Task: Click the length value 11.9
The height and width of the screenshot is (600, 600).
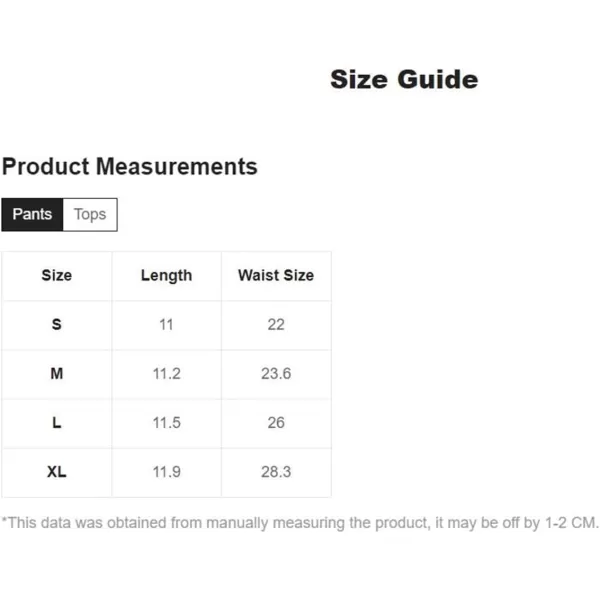Action: click(x=166, y=472)
